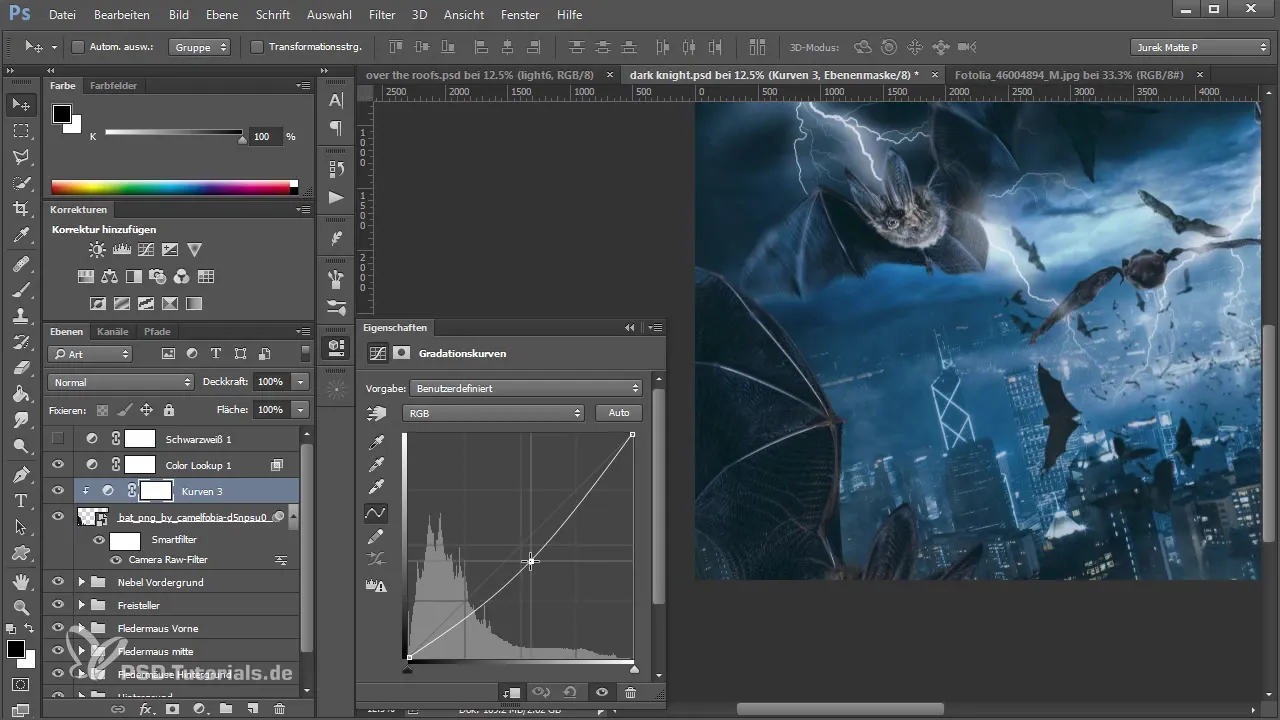The width and height of the screenshot is (1280, 720).
Task: Hide the Kurven 3 layer
Action: click(x=58, y=491)
